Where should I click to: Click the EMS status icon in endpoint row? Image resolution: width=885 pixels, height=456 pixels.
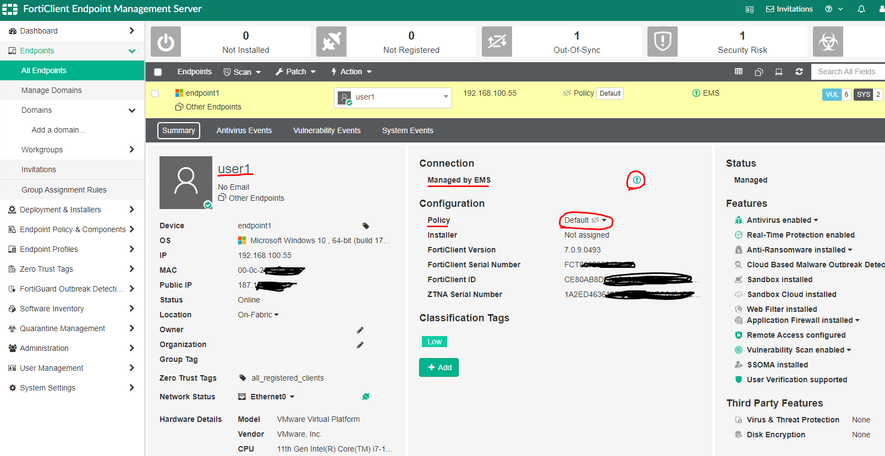(695, 93)
